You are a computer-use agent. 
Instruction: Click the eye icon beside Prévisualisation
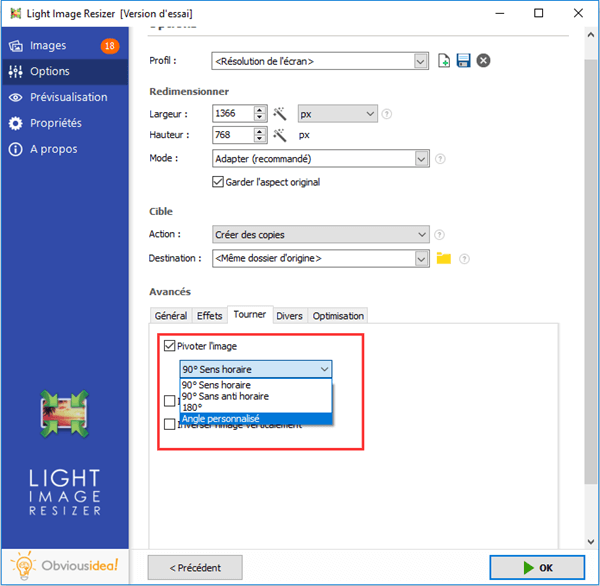[15, 98]
